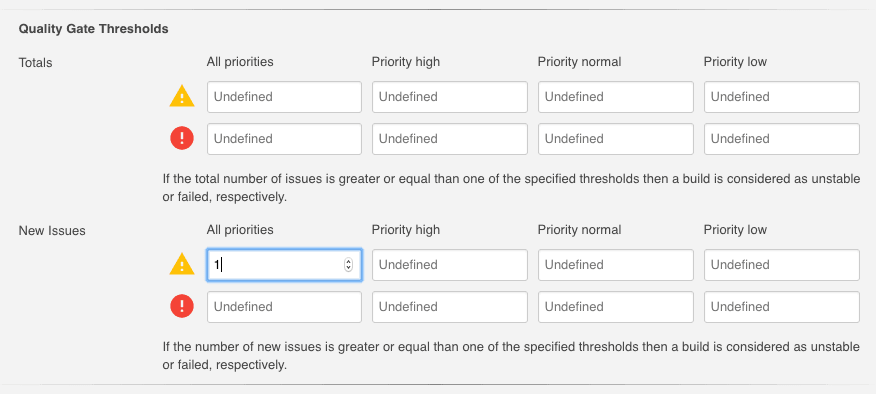Click New Issues failed Priority low field

(782, 307)
